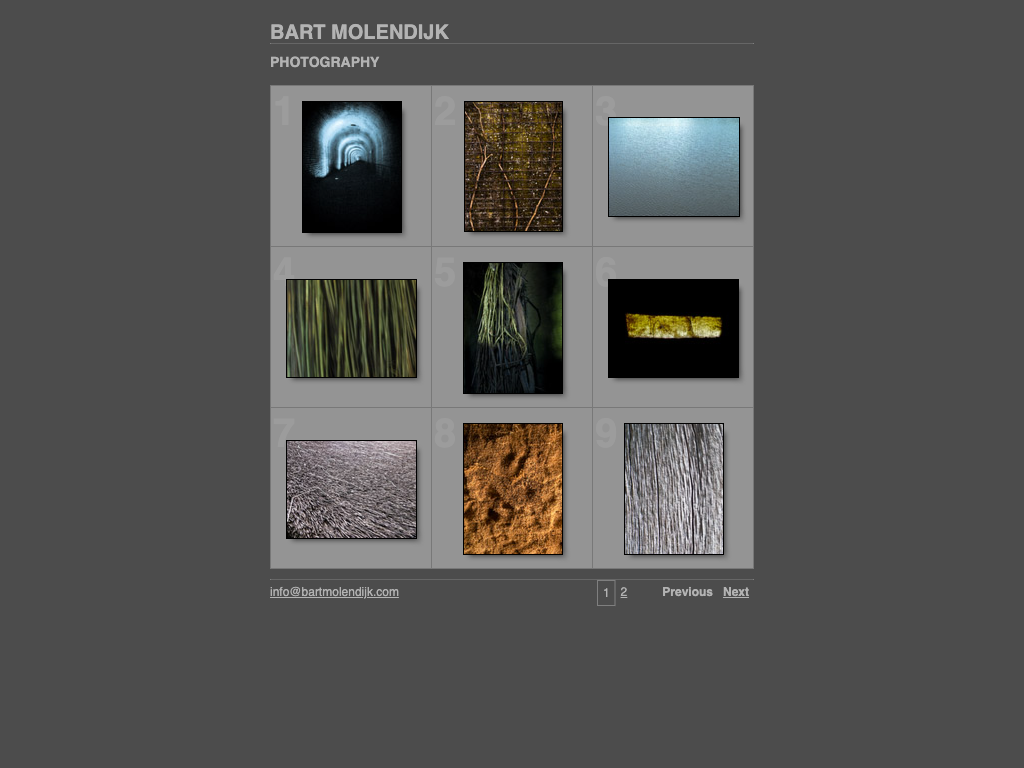Click the Previous page label
The height and width of the screenshot is (768, 1024).
[x=687, y=592]
